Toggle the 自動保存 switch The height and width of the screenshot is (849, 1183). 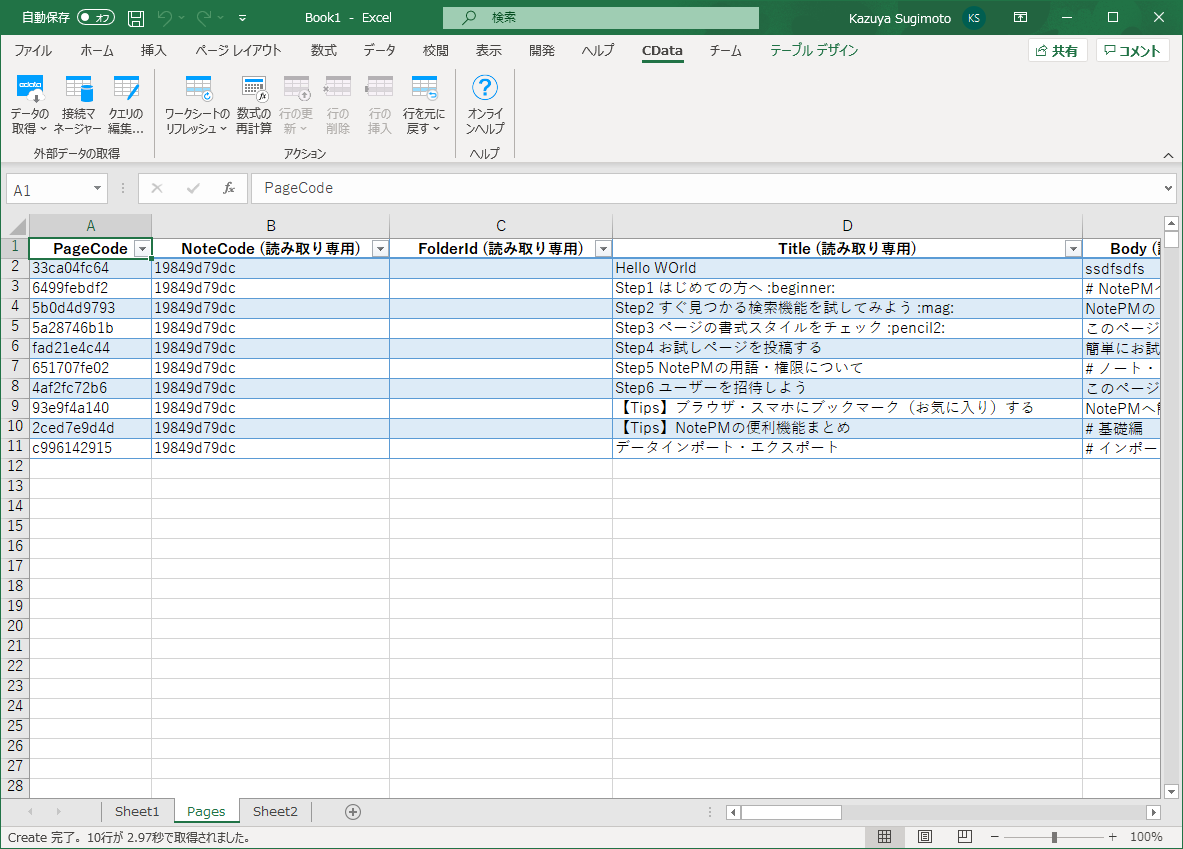point(96,17)
